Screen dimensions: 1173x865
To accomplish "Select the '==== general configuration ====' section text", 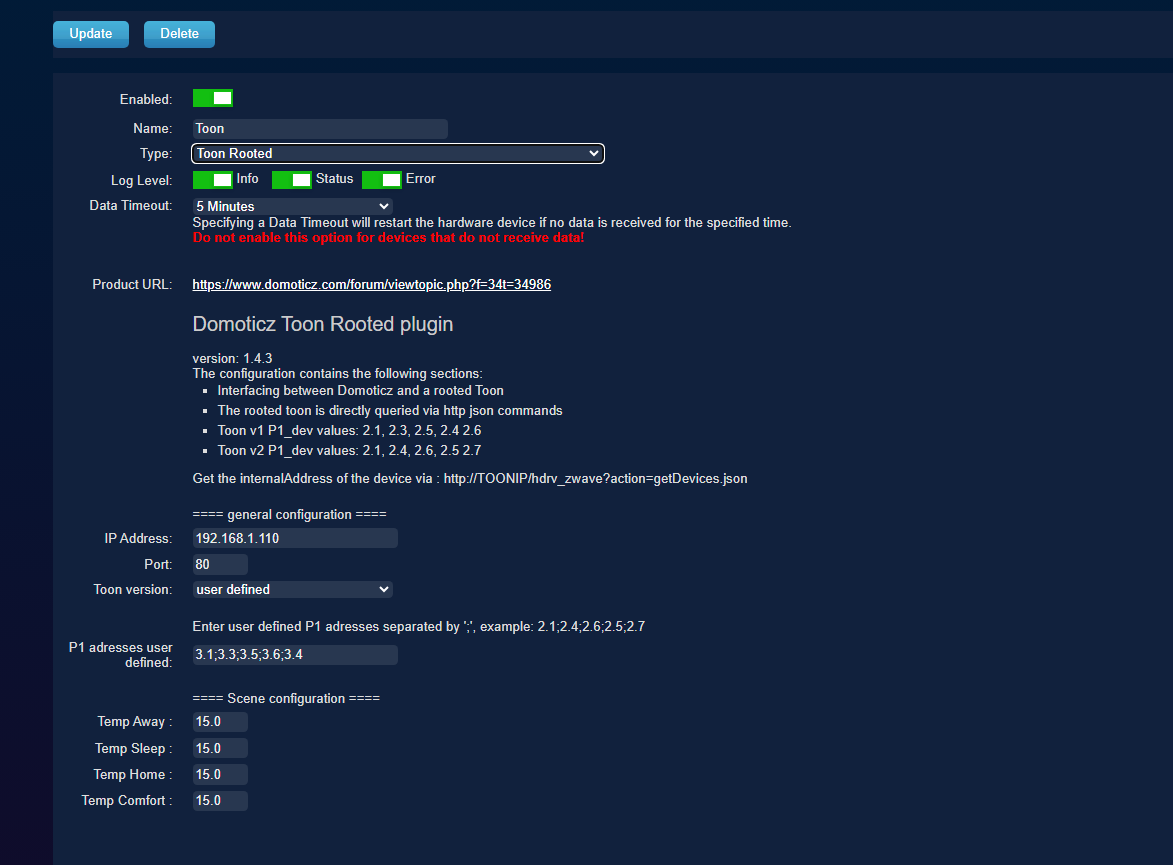I will tap(290, 515).
